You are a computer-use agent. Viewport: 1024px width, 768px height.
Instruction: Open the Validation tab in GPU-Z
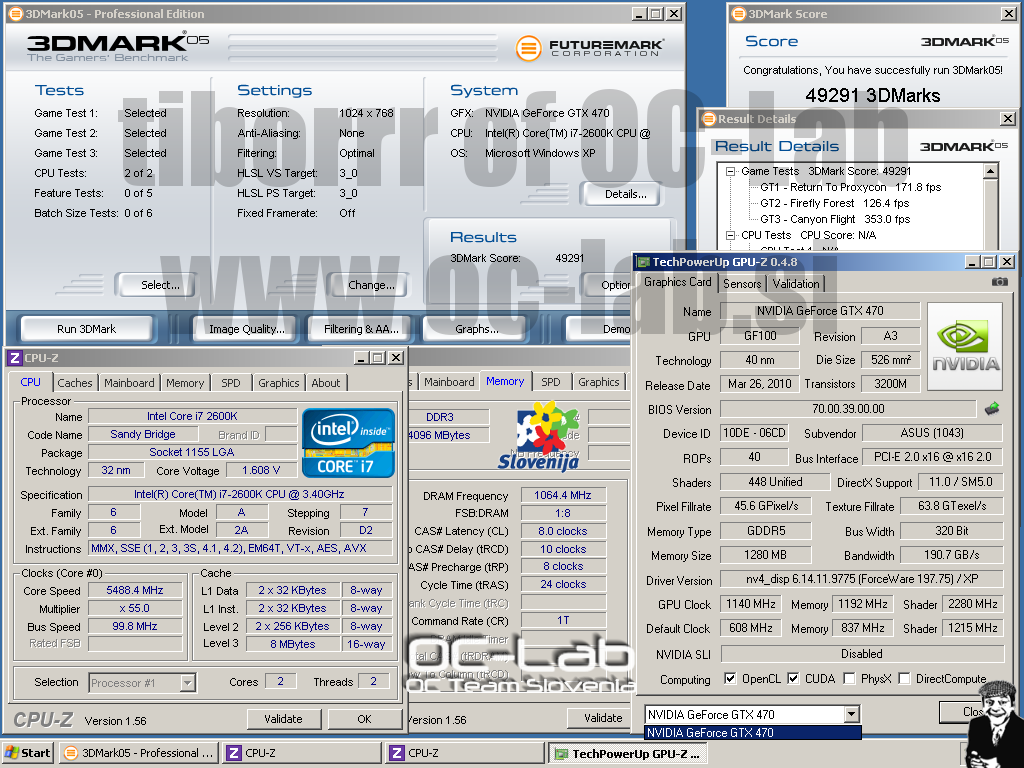795,283
